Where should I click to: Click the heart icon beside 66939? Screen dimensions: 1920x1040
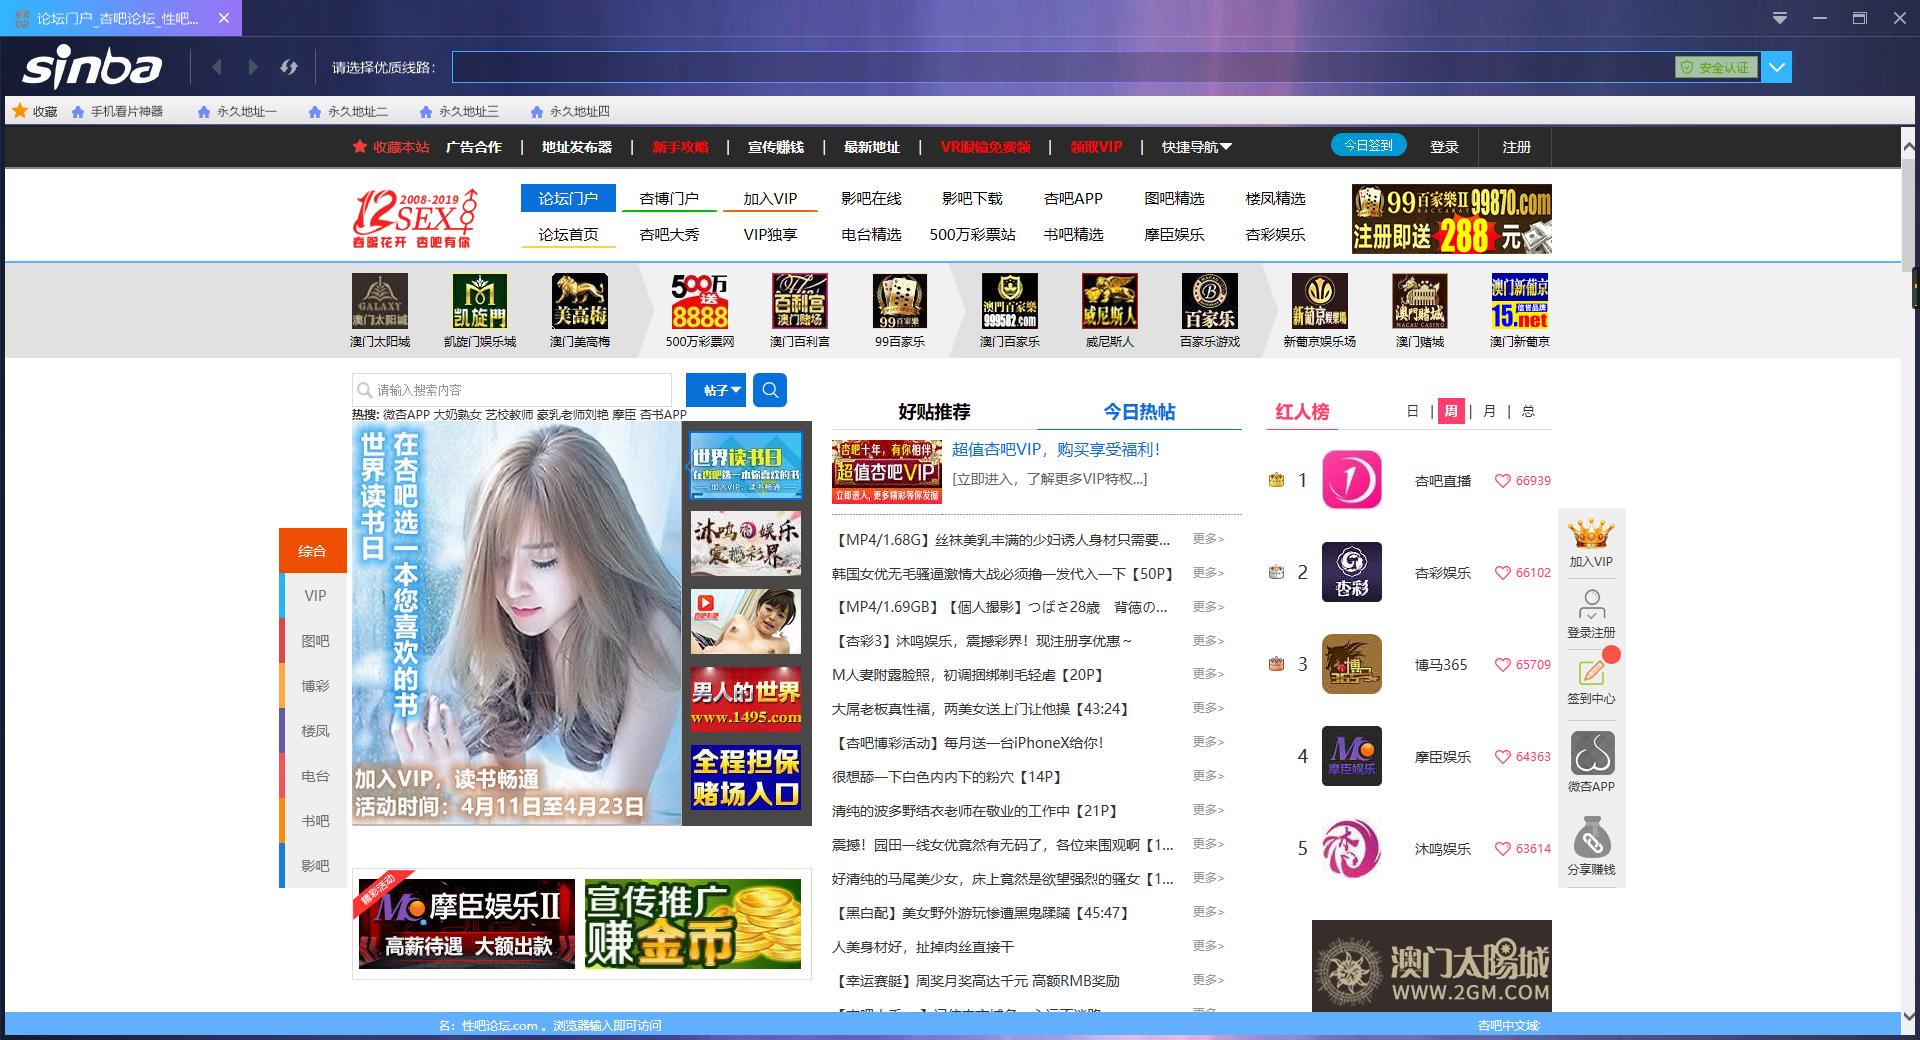click(x=1502, y=481)
